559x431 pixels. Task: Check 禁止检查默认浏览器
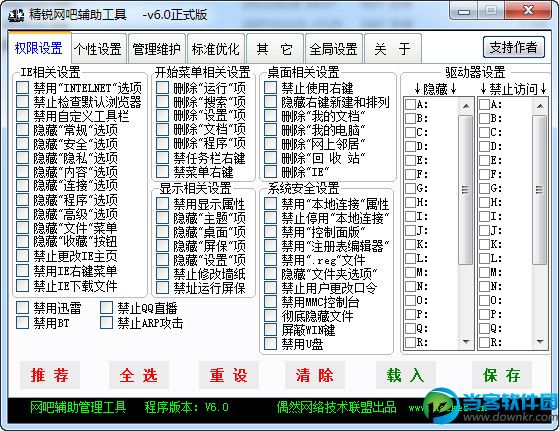click(x=22, y=102)
